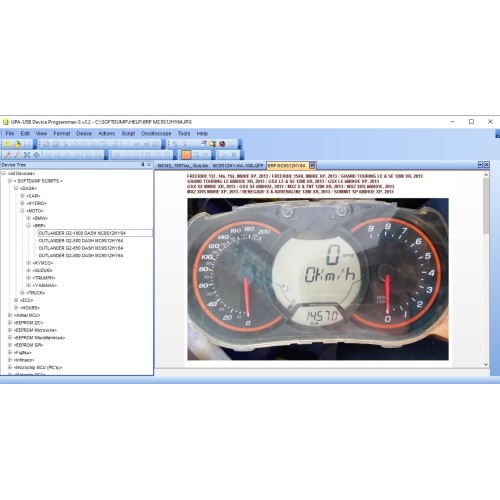
Task: Open the Device menu
Action: click(84, 133)
